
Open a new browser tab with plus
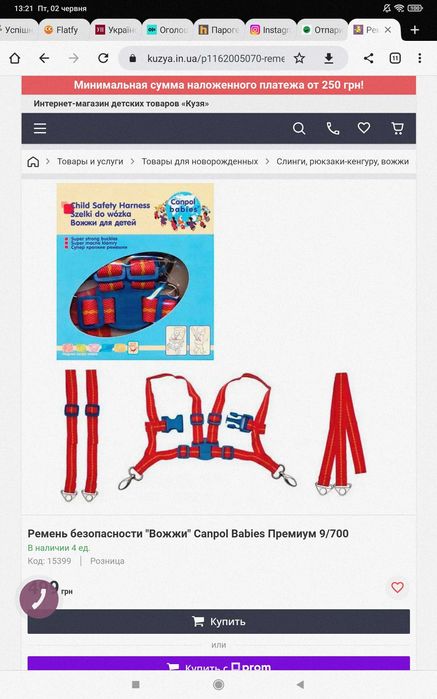click(415, 30)
